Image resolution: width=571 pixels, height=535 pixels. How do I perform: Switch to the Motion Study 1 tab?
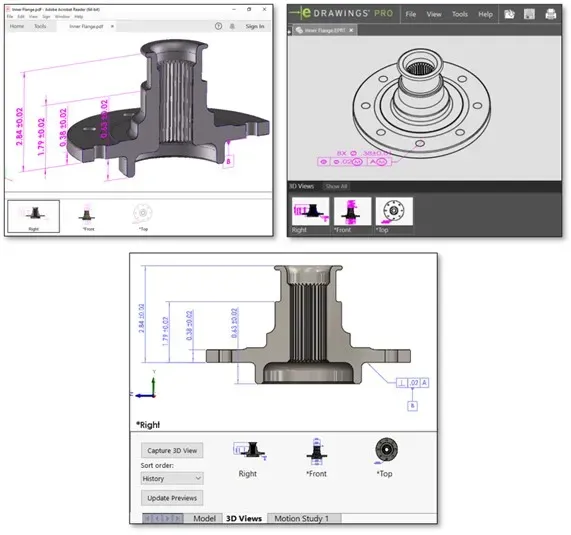click(304, 518)
